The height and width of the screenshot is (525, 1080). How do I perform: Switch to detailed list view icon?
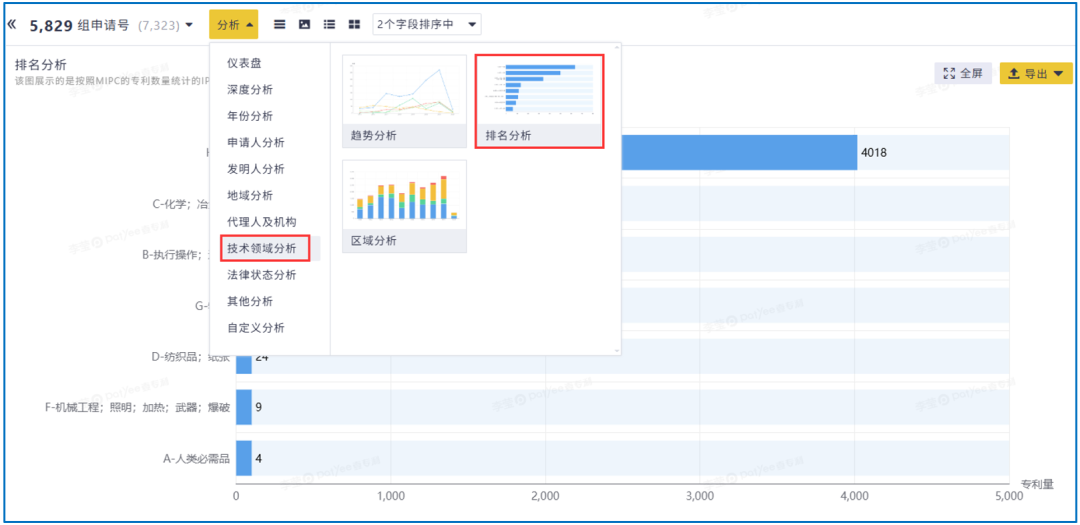tap(329, 24)
